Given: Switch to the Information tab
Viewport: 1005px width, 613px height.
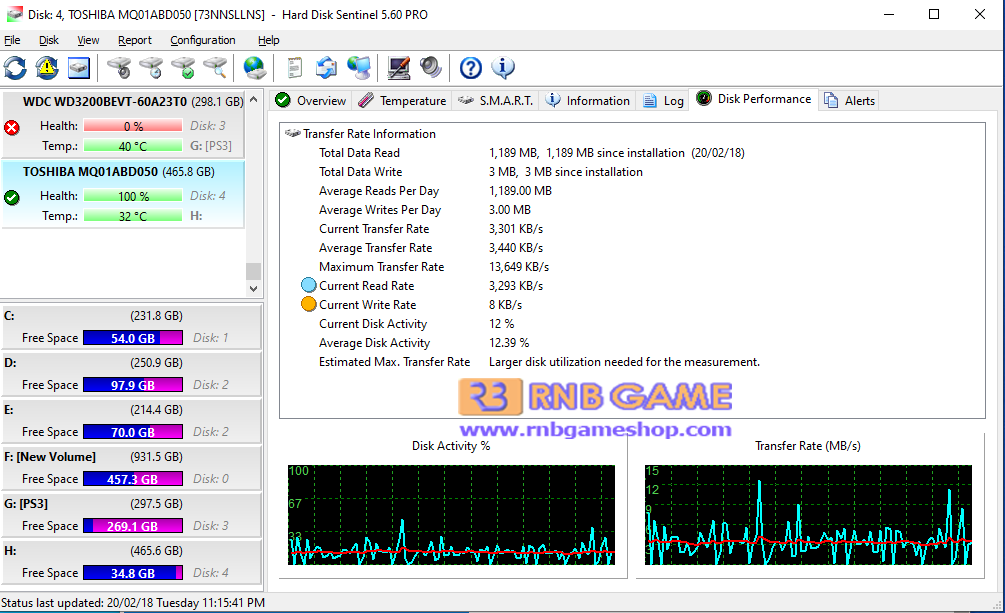Looking at the screenshot, I should click(x=588, y=101).
